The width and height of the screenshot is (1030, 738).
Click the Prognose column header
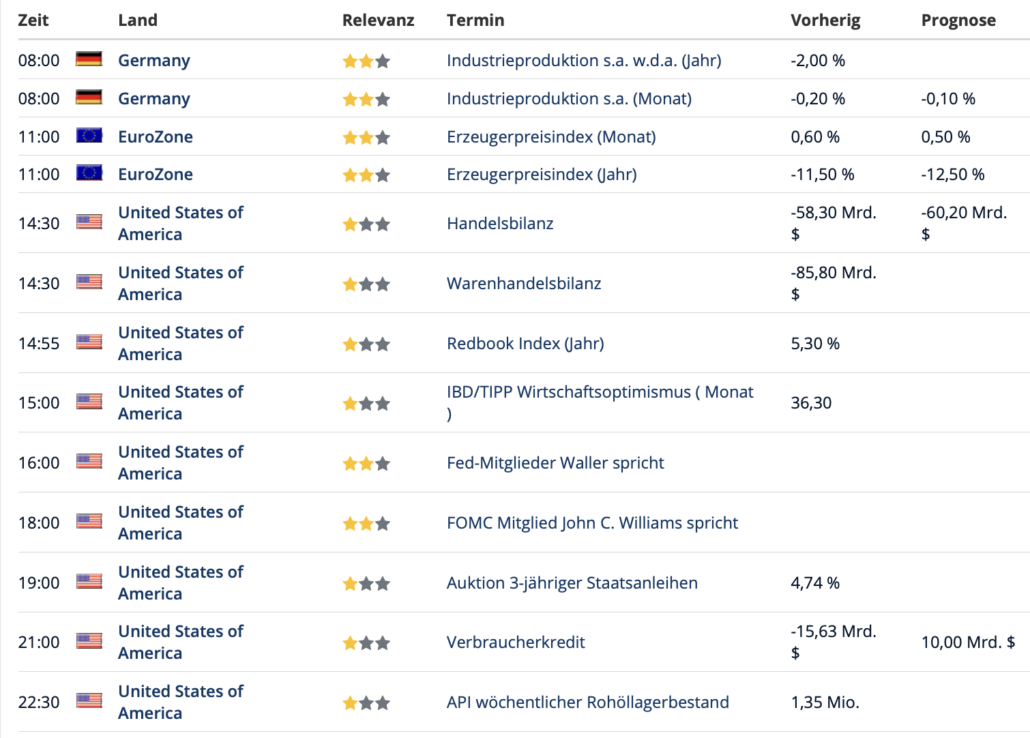[x=958, y=20]
